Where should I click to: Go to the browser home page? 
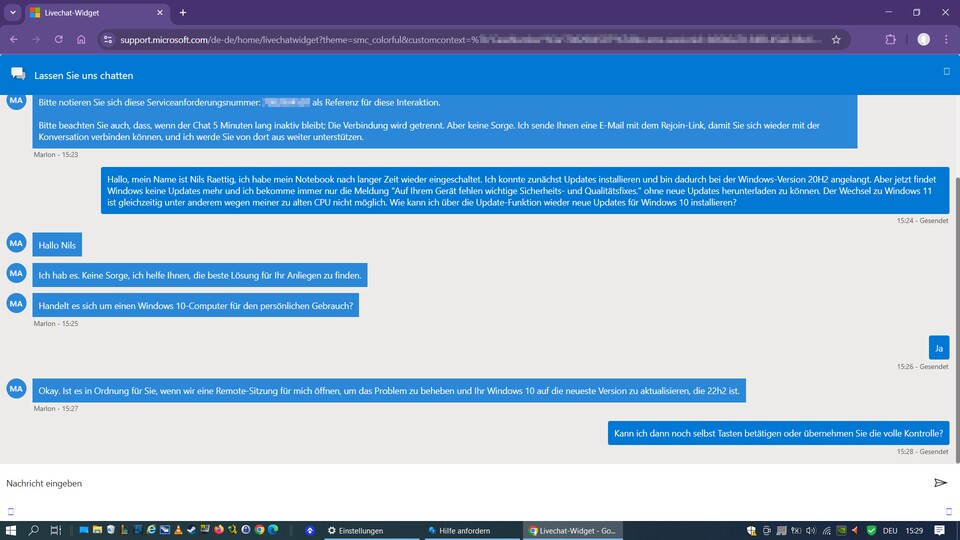click(81, 39)
